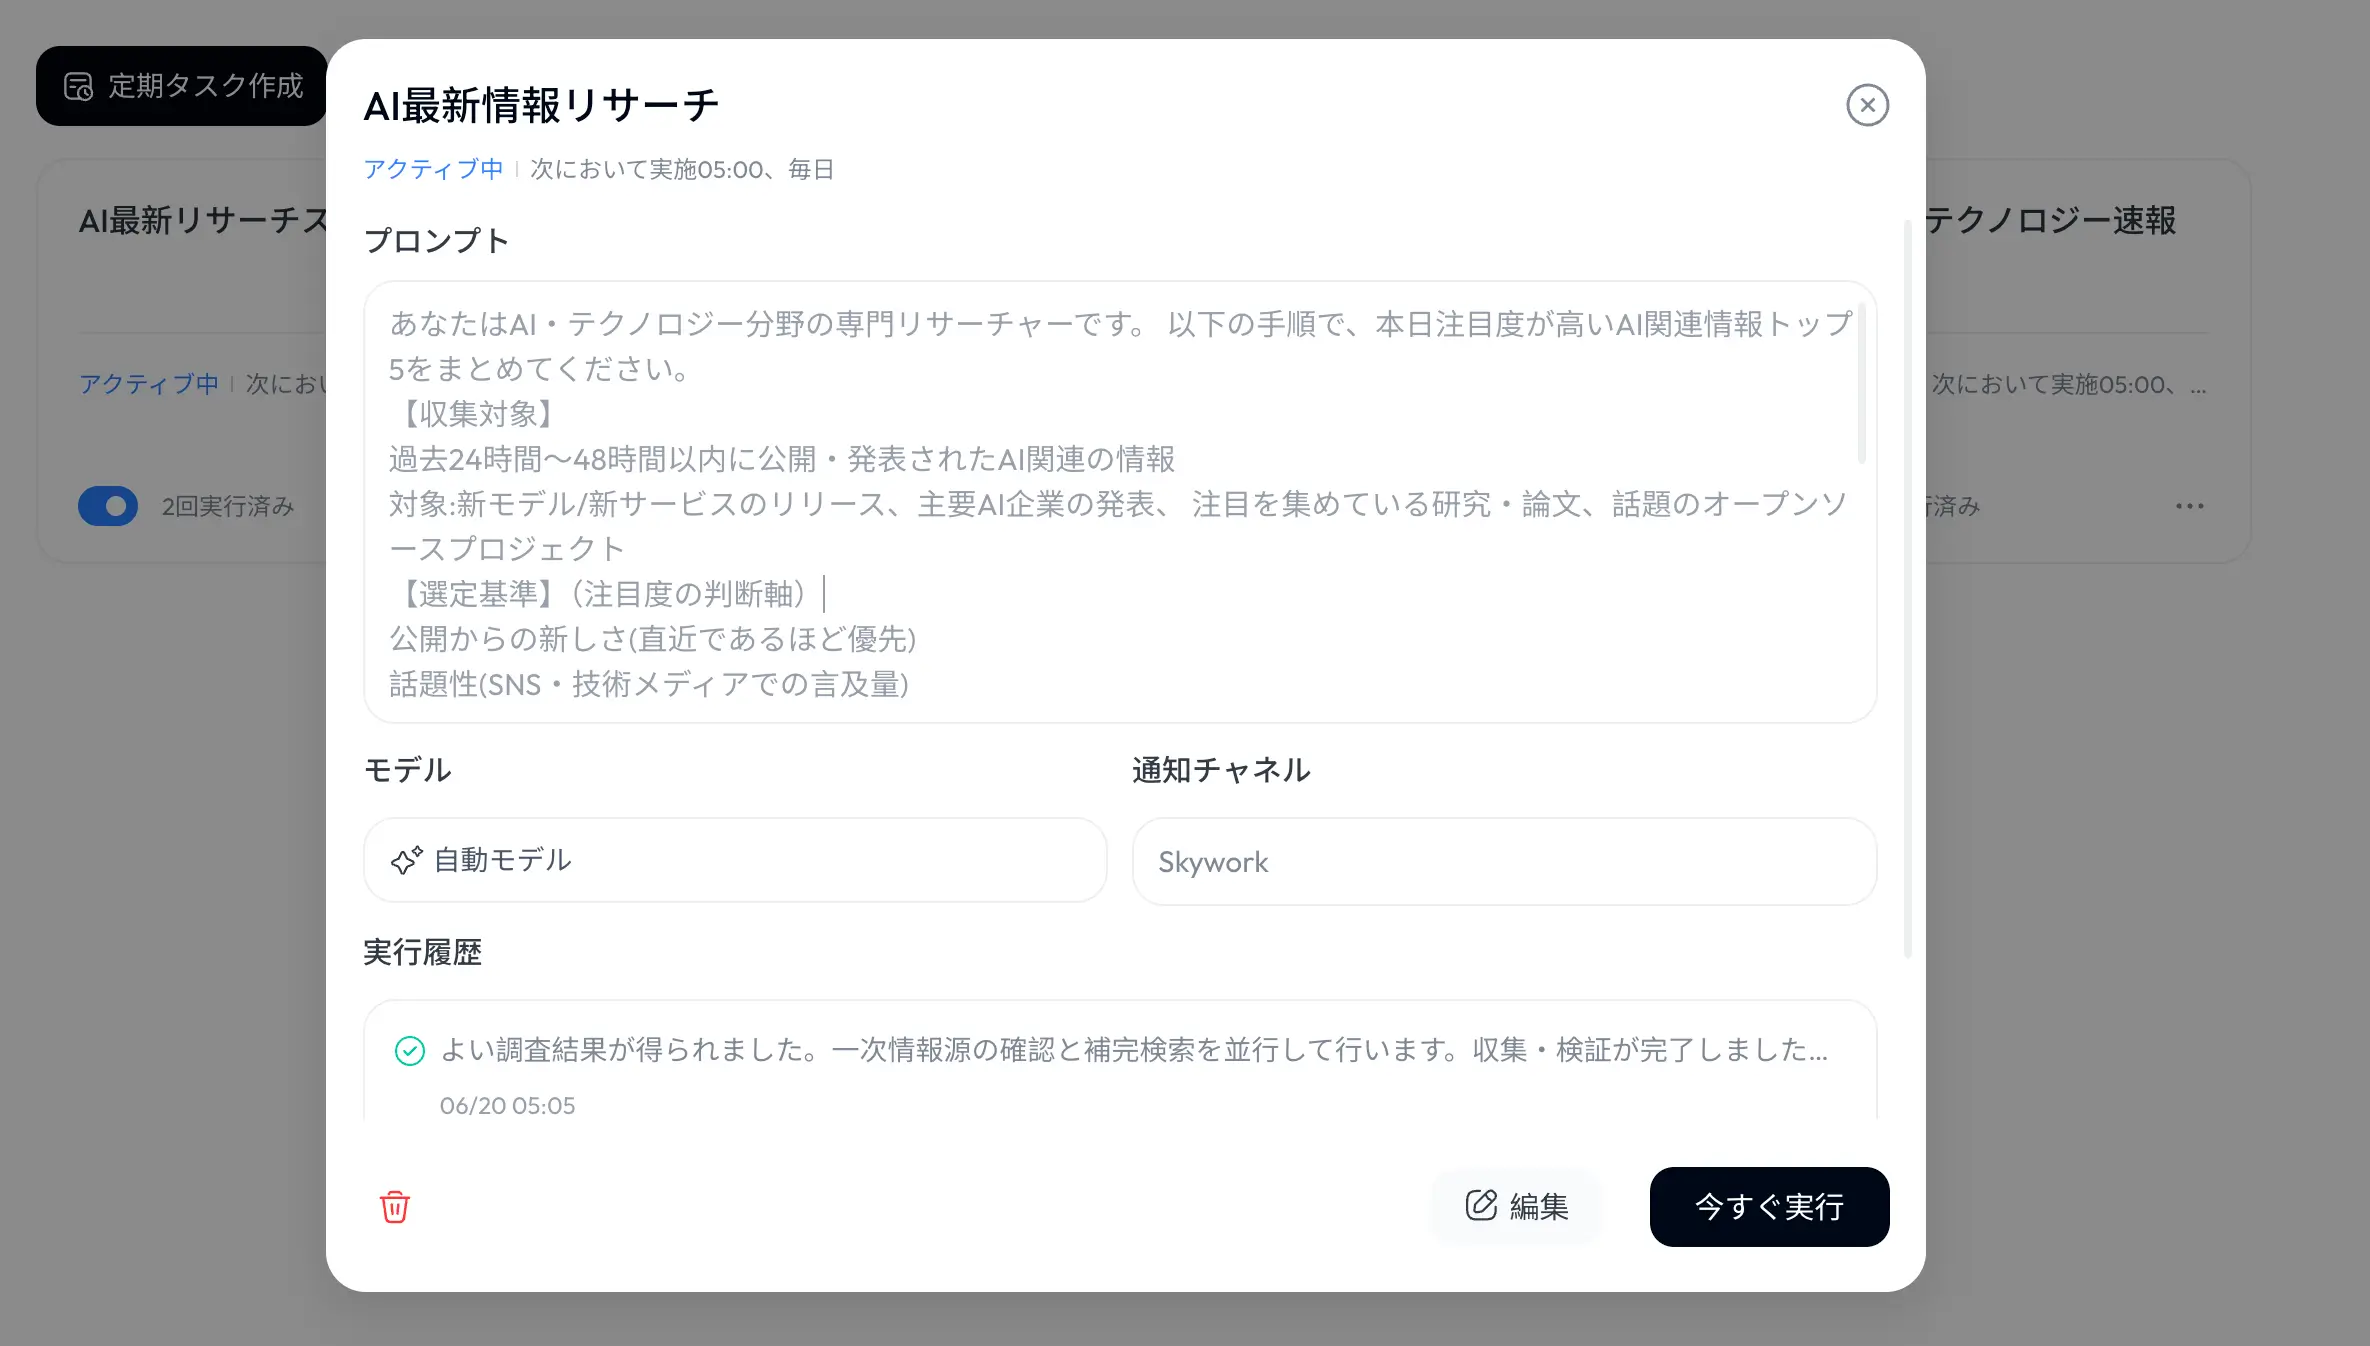Click the 実行履歴 heading
Viewport: 2370px width, 1346px height.
[422, 952]
